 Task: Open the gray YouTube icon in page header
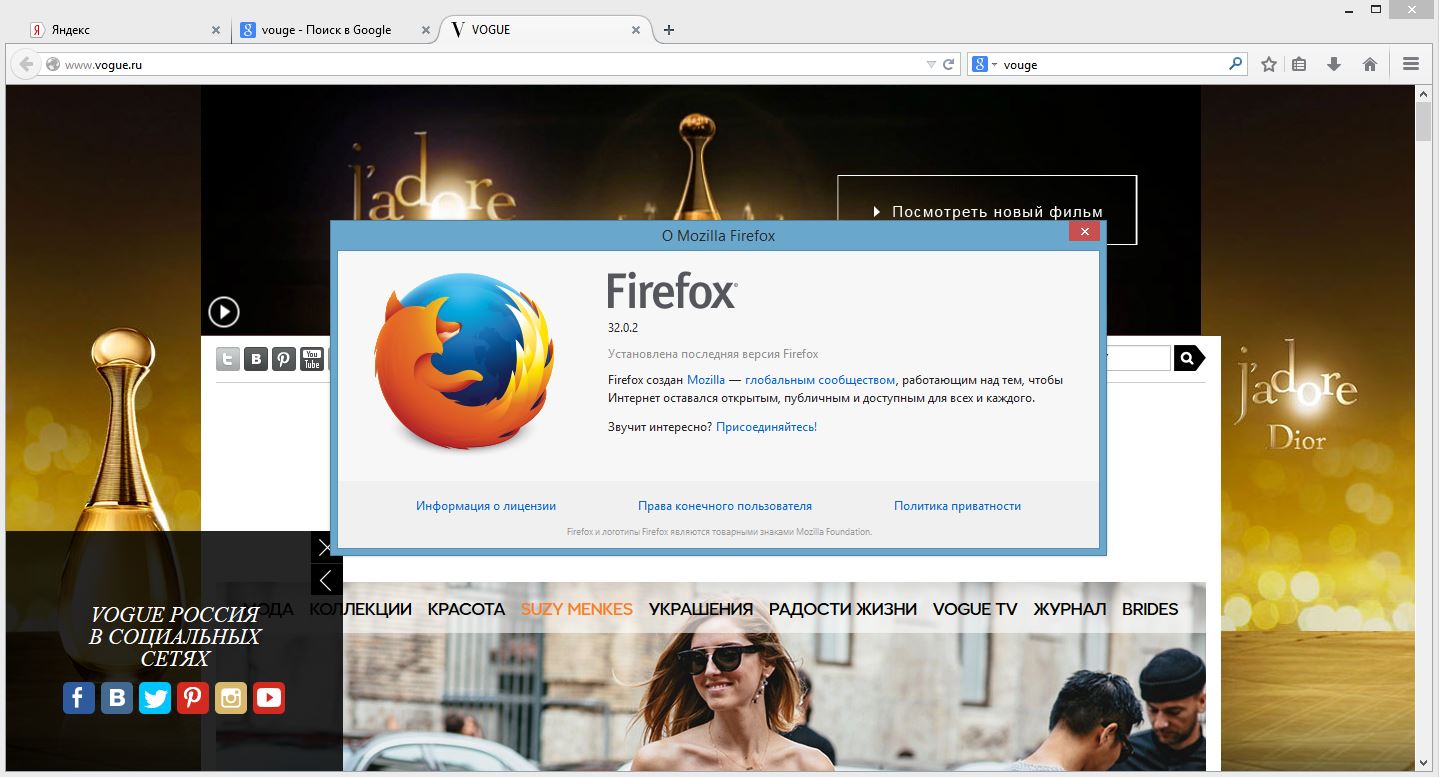(312, 359)
